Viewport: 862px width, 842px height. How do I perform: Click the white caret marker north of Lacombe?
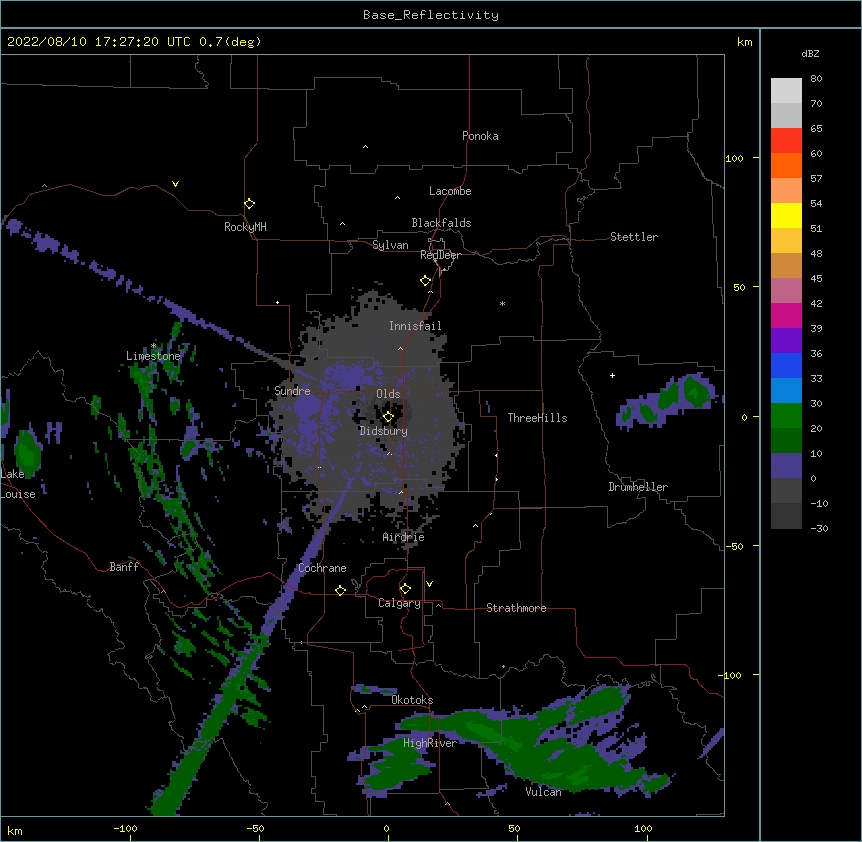[365, 147]
